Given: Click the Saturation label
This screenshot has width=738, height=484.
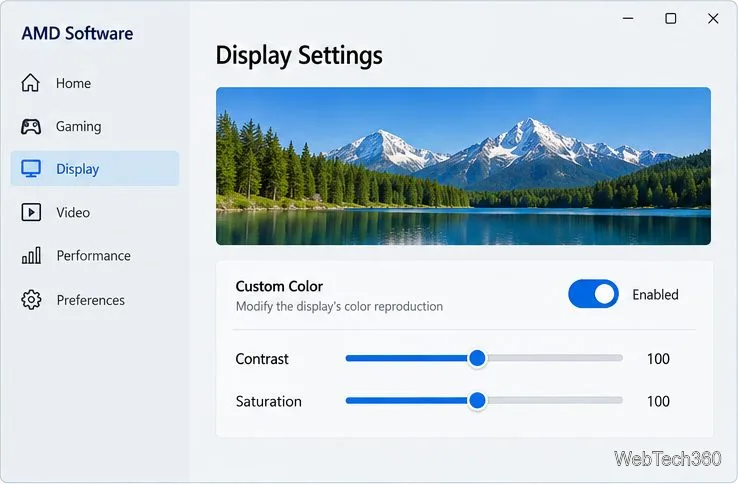Looking at the screenshot, I should coord(268,401).
